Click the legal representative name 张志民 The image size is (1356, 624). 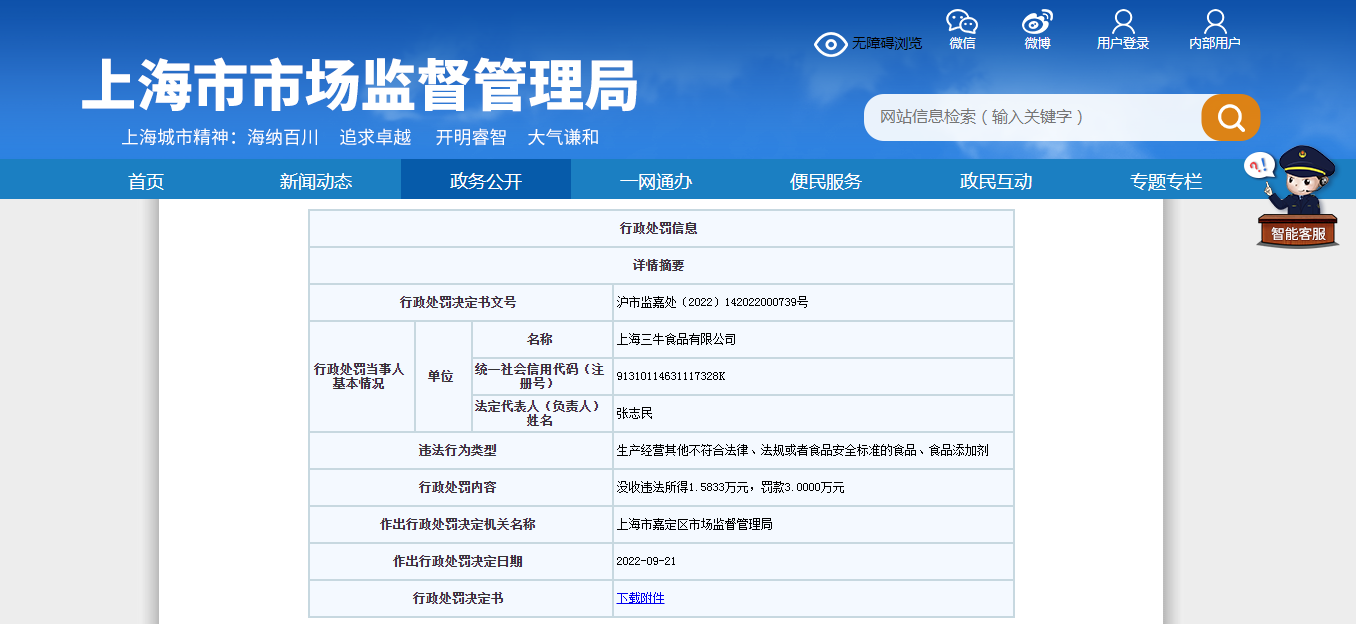(x=635, y=413)
